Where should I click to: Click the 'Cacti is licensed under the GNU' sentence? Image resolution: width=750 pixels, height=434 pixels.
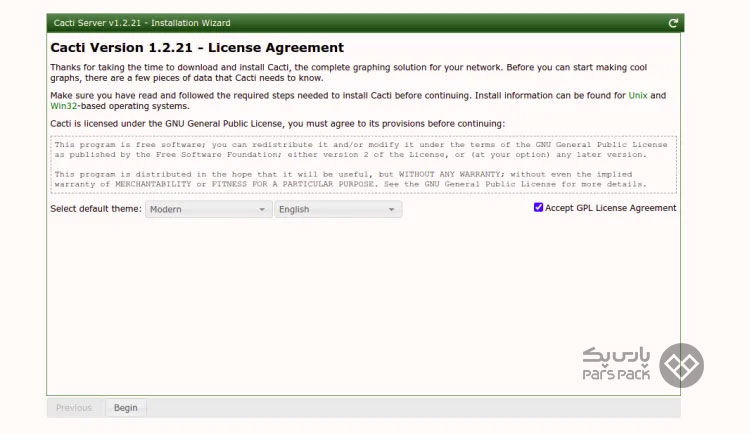click(277, 123)
